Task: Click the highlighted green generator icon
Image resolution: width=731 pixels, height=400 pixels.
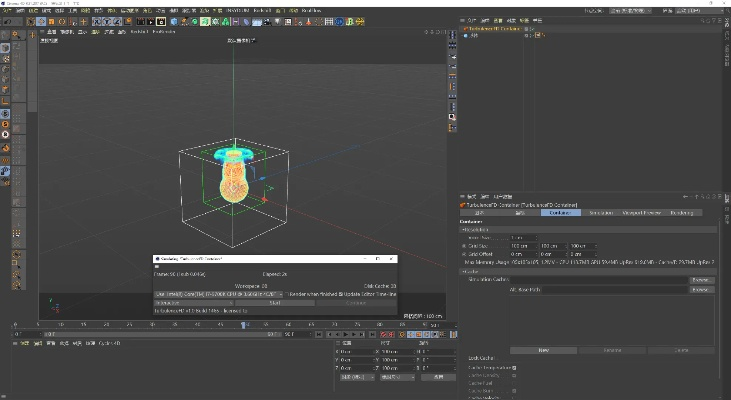Action: tap(205, 21)
